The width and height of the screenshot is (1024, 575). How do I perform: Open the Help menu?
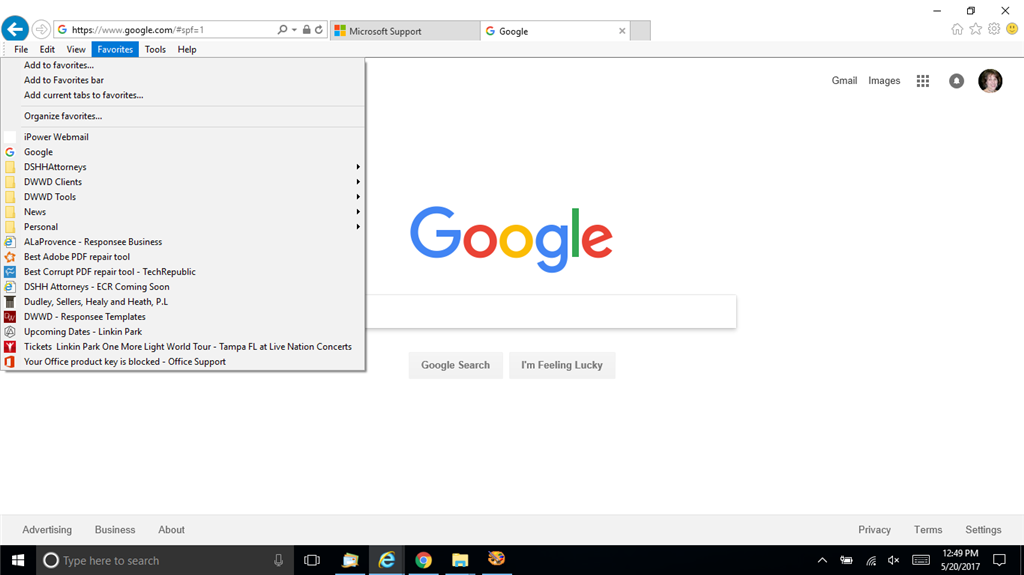187,50
